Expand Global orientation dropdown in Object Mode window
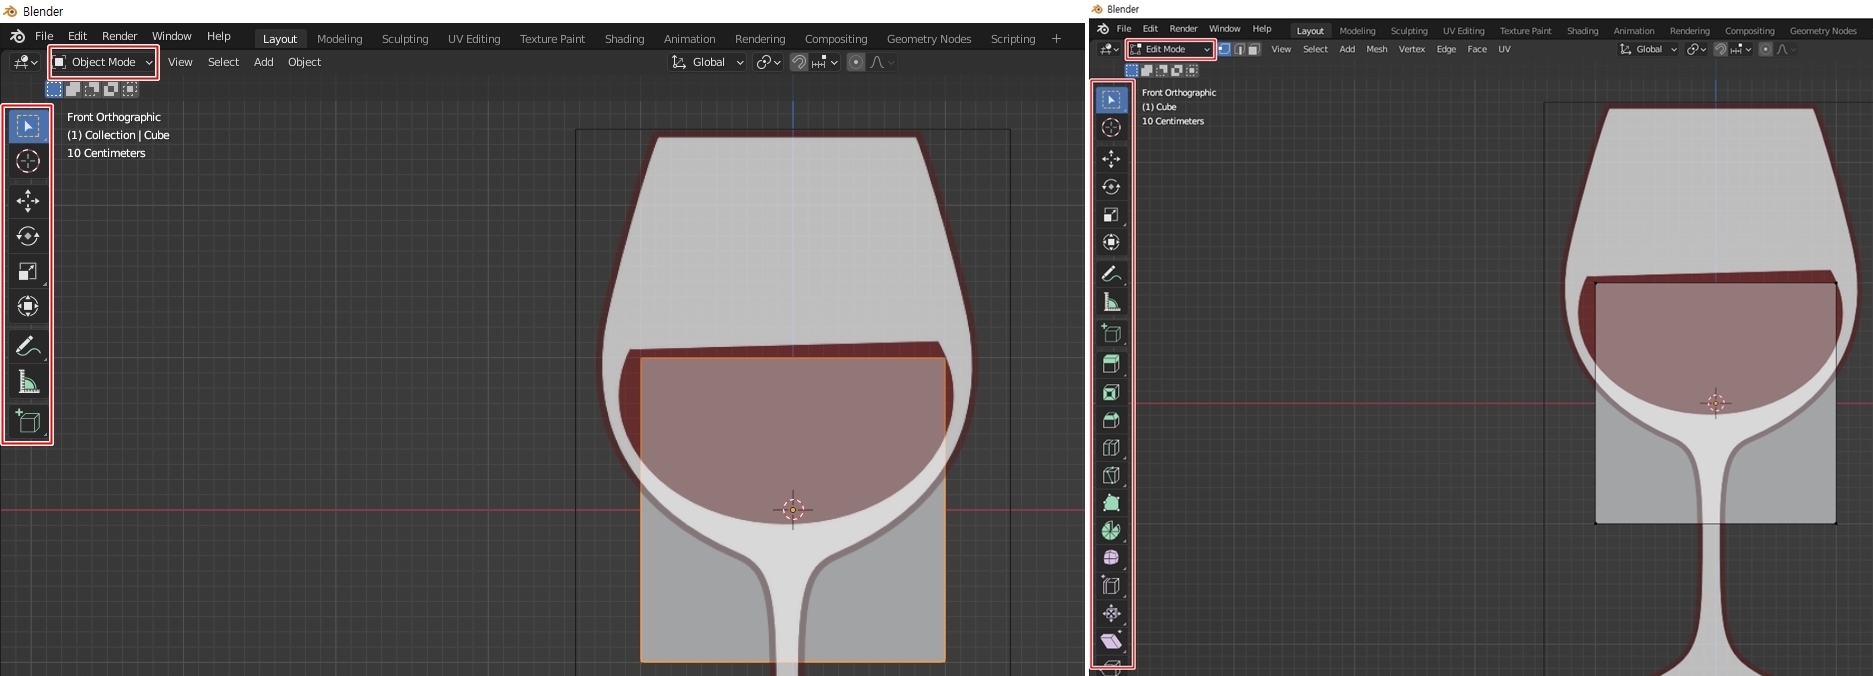 point(708,62)
